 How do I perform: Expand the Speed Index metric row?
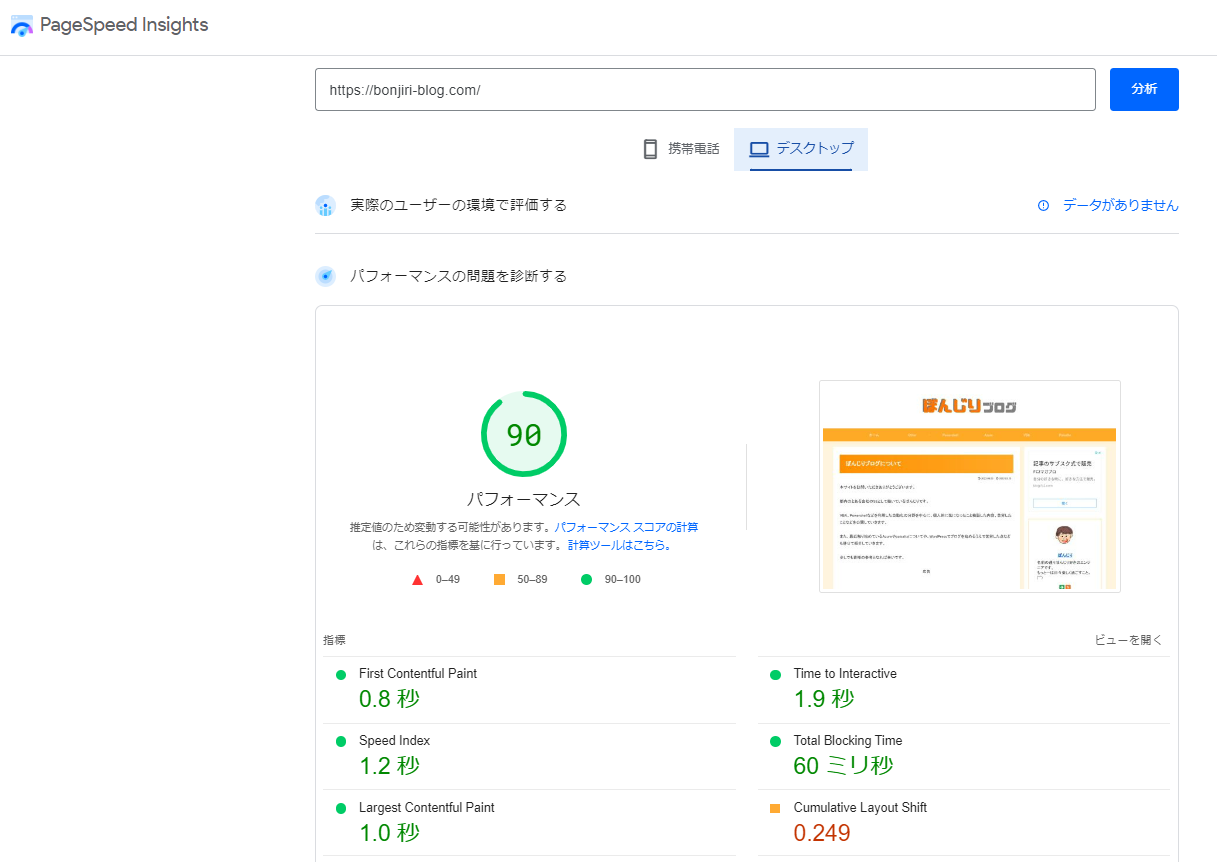[x=395, y=740]
